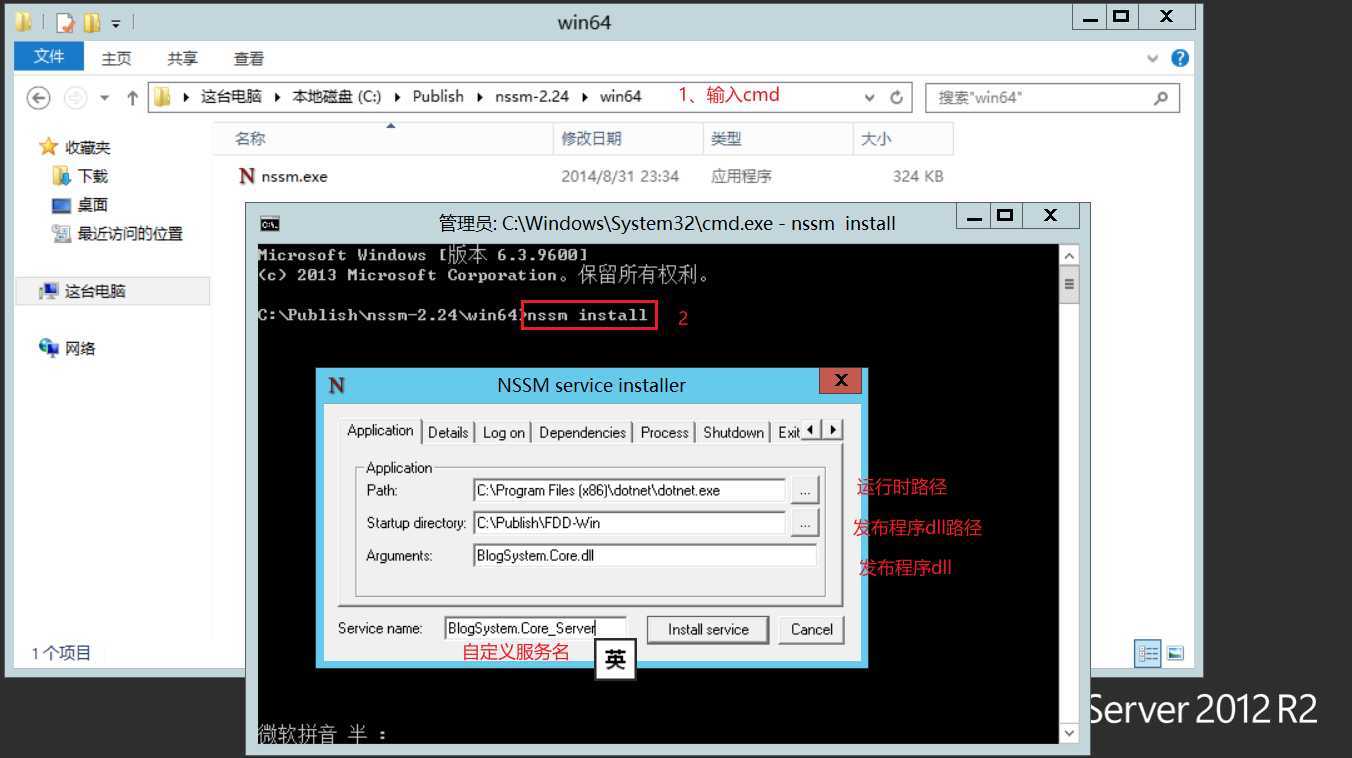Screen dimensions: 1352x758
Task: Open 收藏夹 in navigation pane
Action: tap(88, 147)
